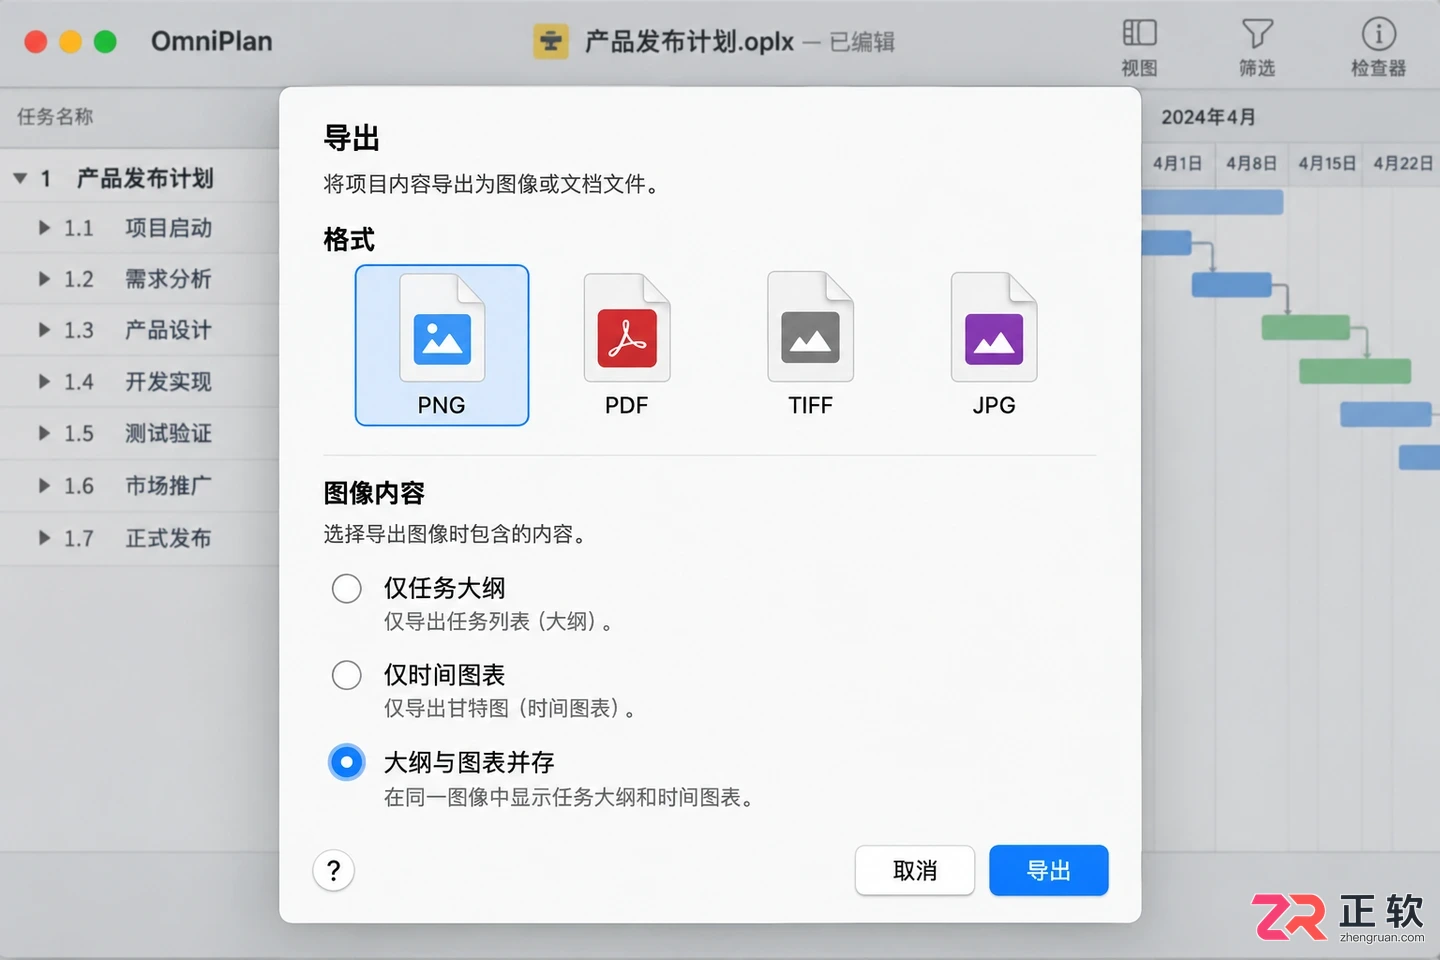Click the first green Gantt bar
Image resolution: width=1440 pixels, height=960 pixels.
click(1306, 327)
